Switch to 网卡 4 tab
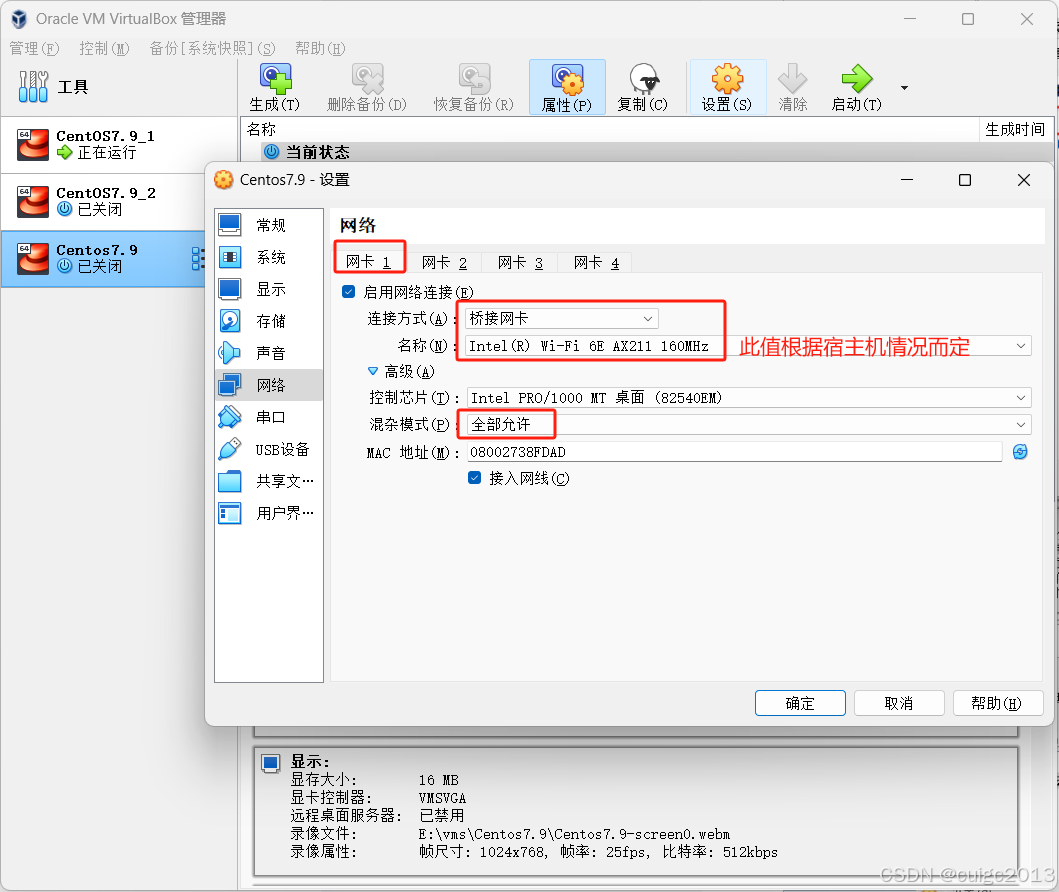Viewport: 1059px width, 892px height. [x=596, y=263]
